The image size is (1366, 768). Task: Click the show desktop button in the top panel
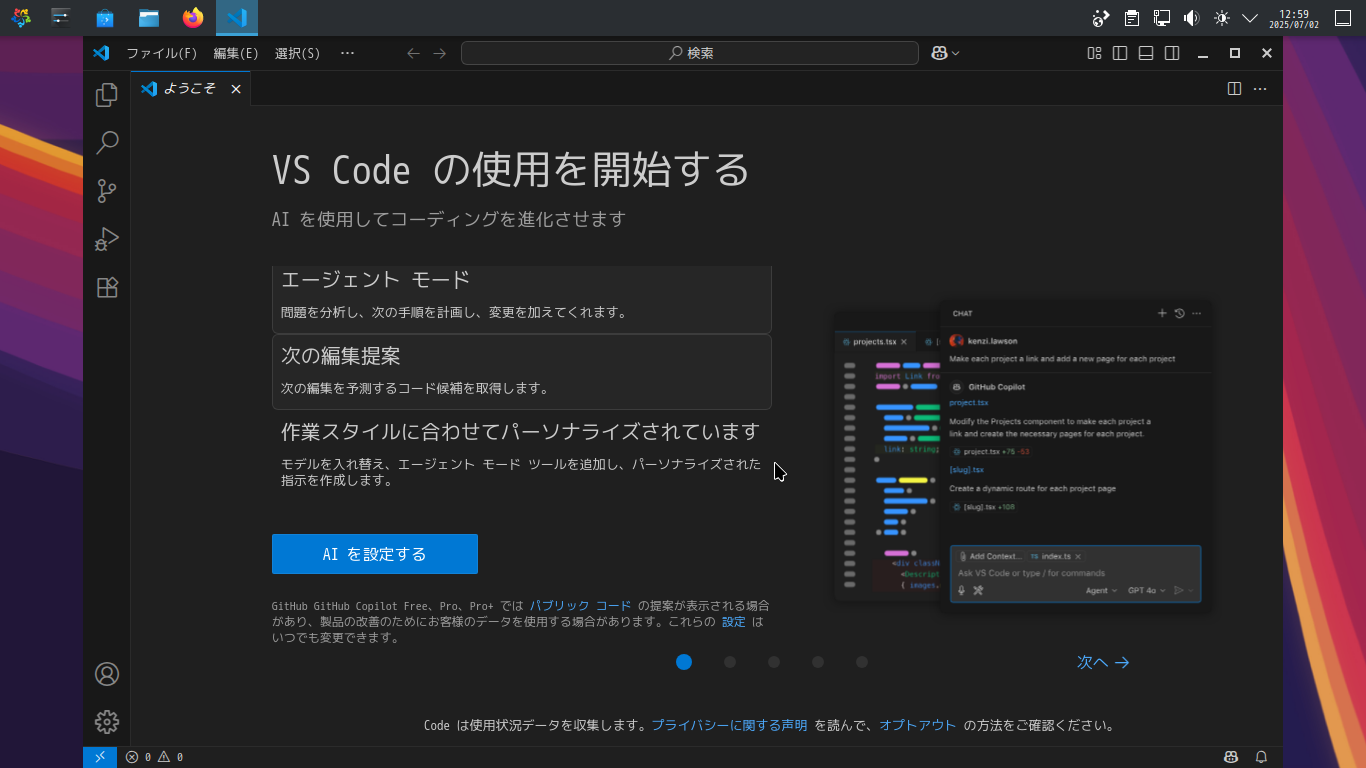1343,18
